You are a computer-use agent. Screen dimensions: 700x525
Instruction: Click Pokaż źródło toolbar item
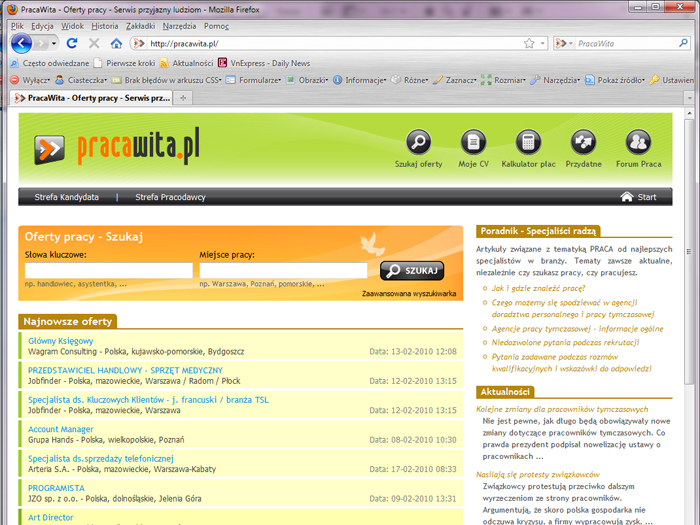click(x=615, y=80)
